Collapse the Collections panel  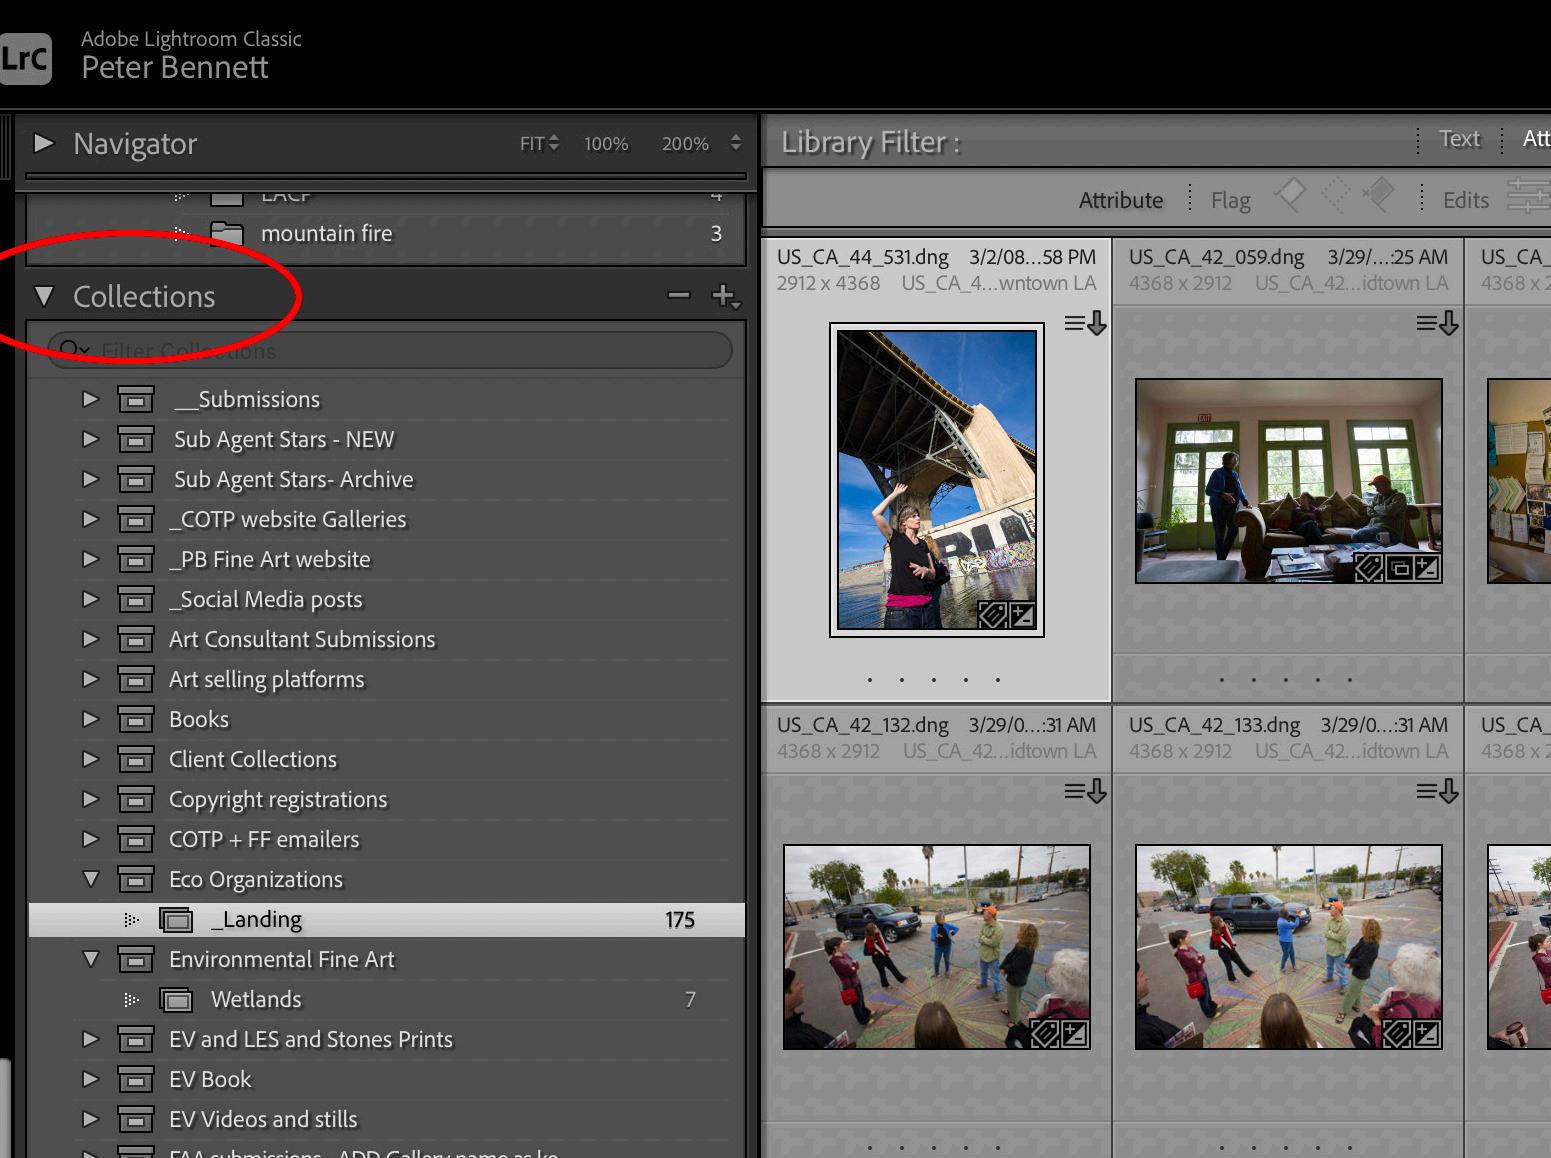tap(44, 296)
